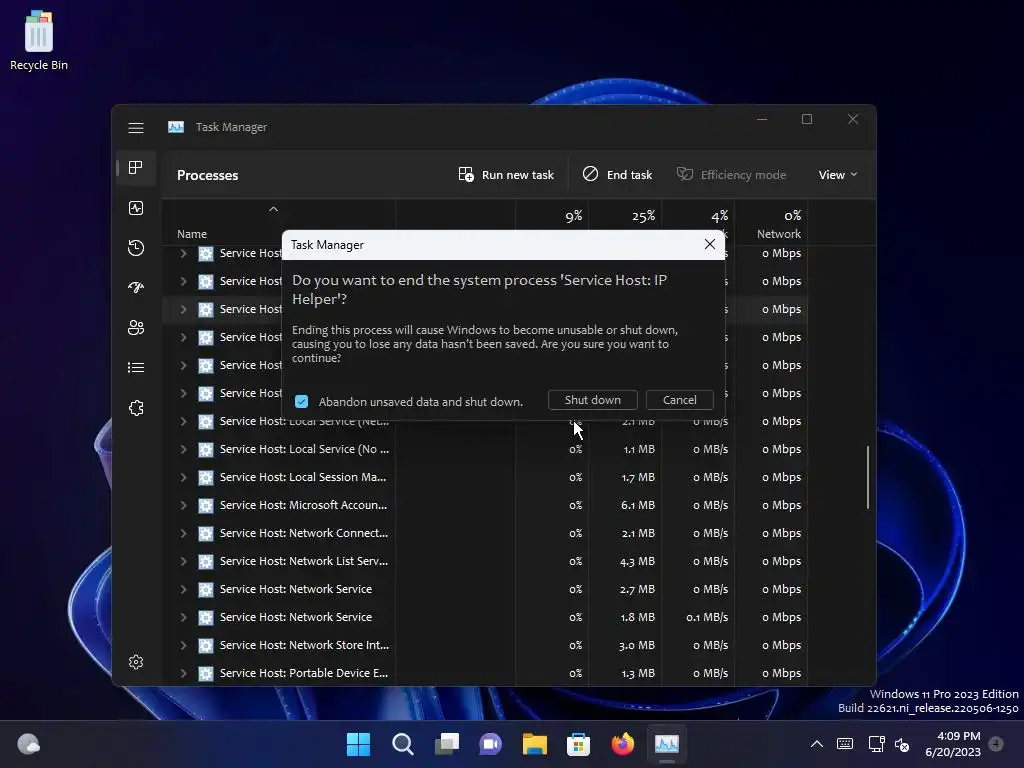Expand Service Host: Network Connect... row
Image resolution: width=1024 pixels, height=768 pixels.
(x=184, y=534)
